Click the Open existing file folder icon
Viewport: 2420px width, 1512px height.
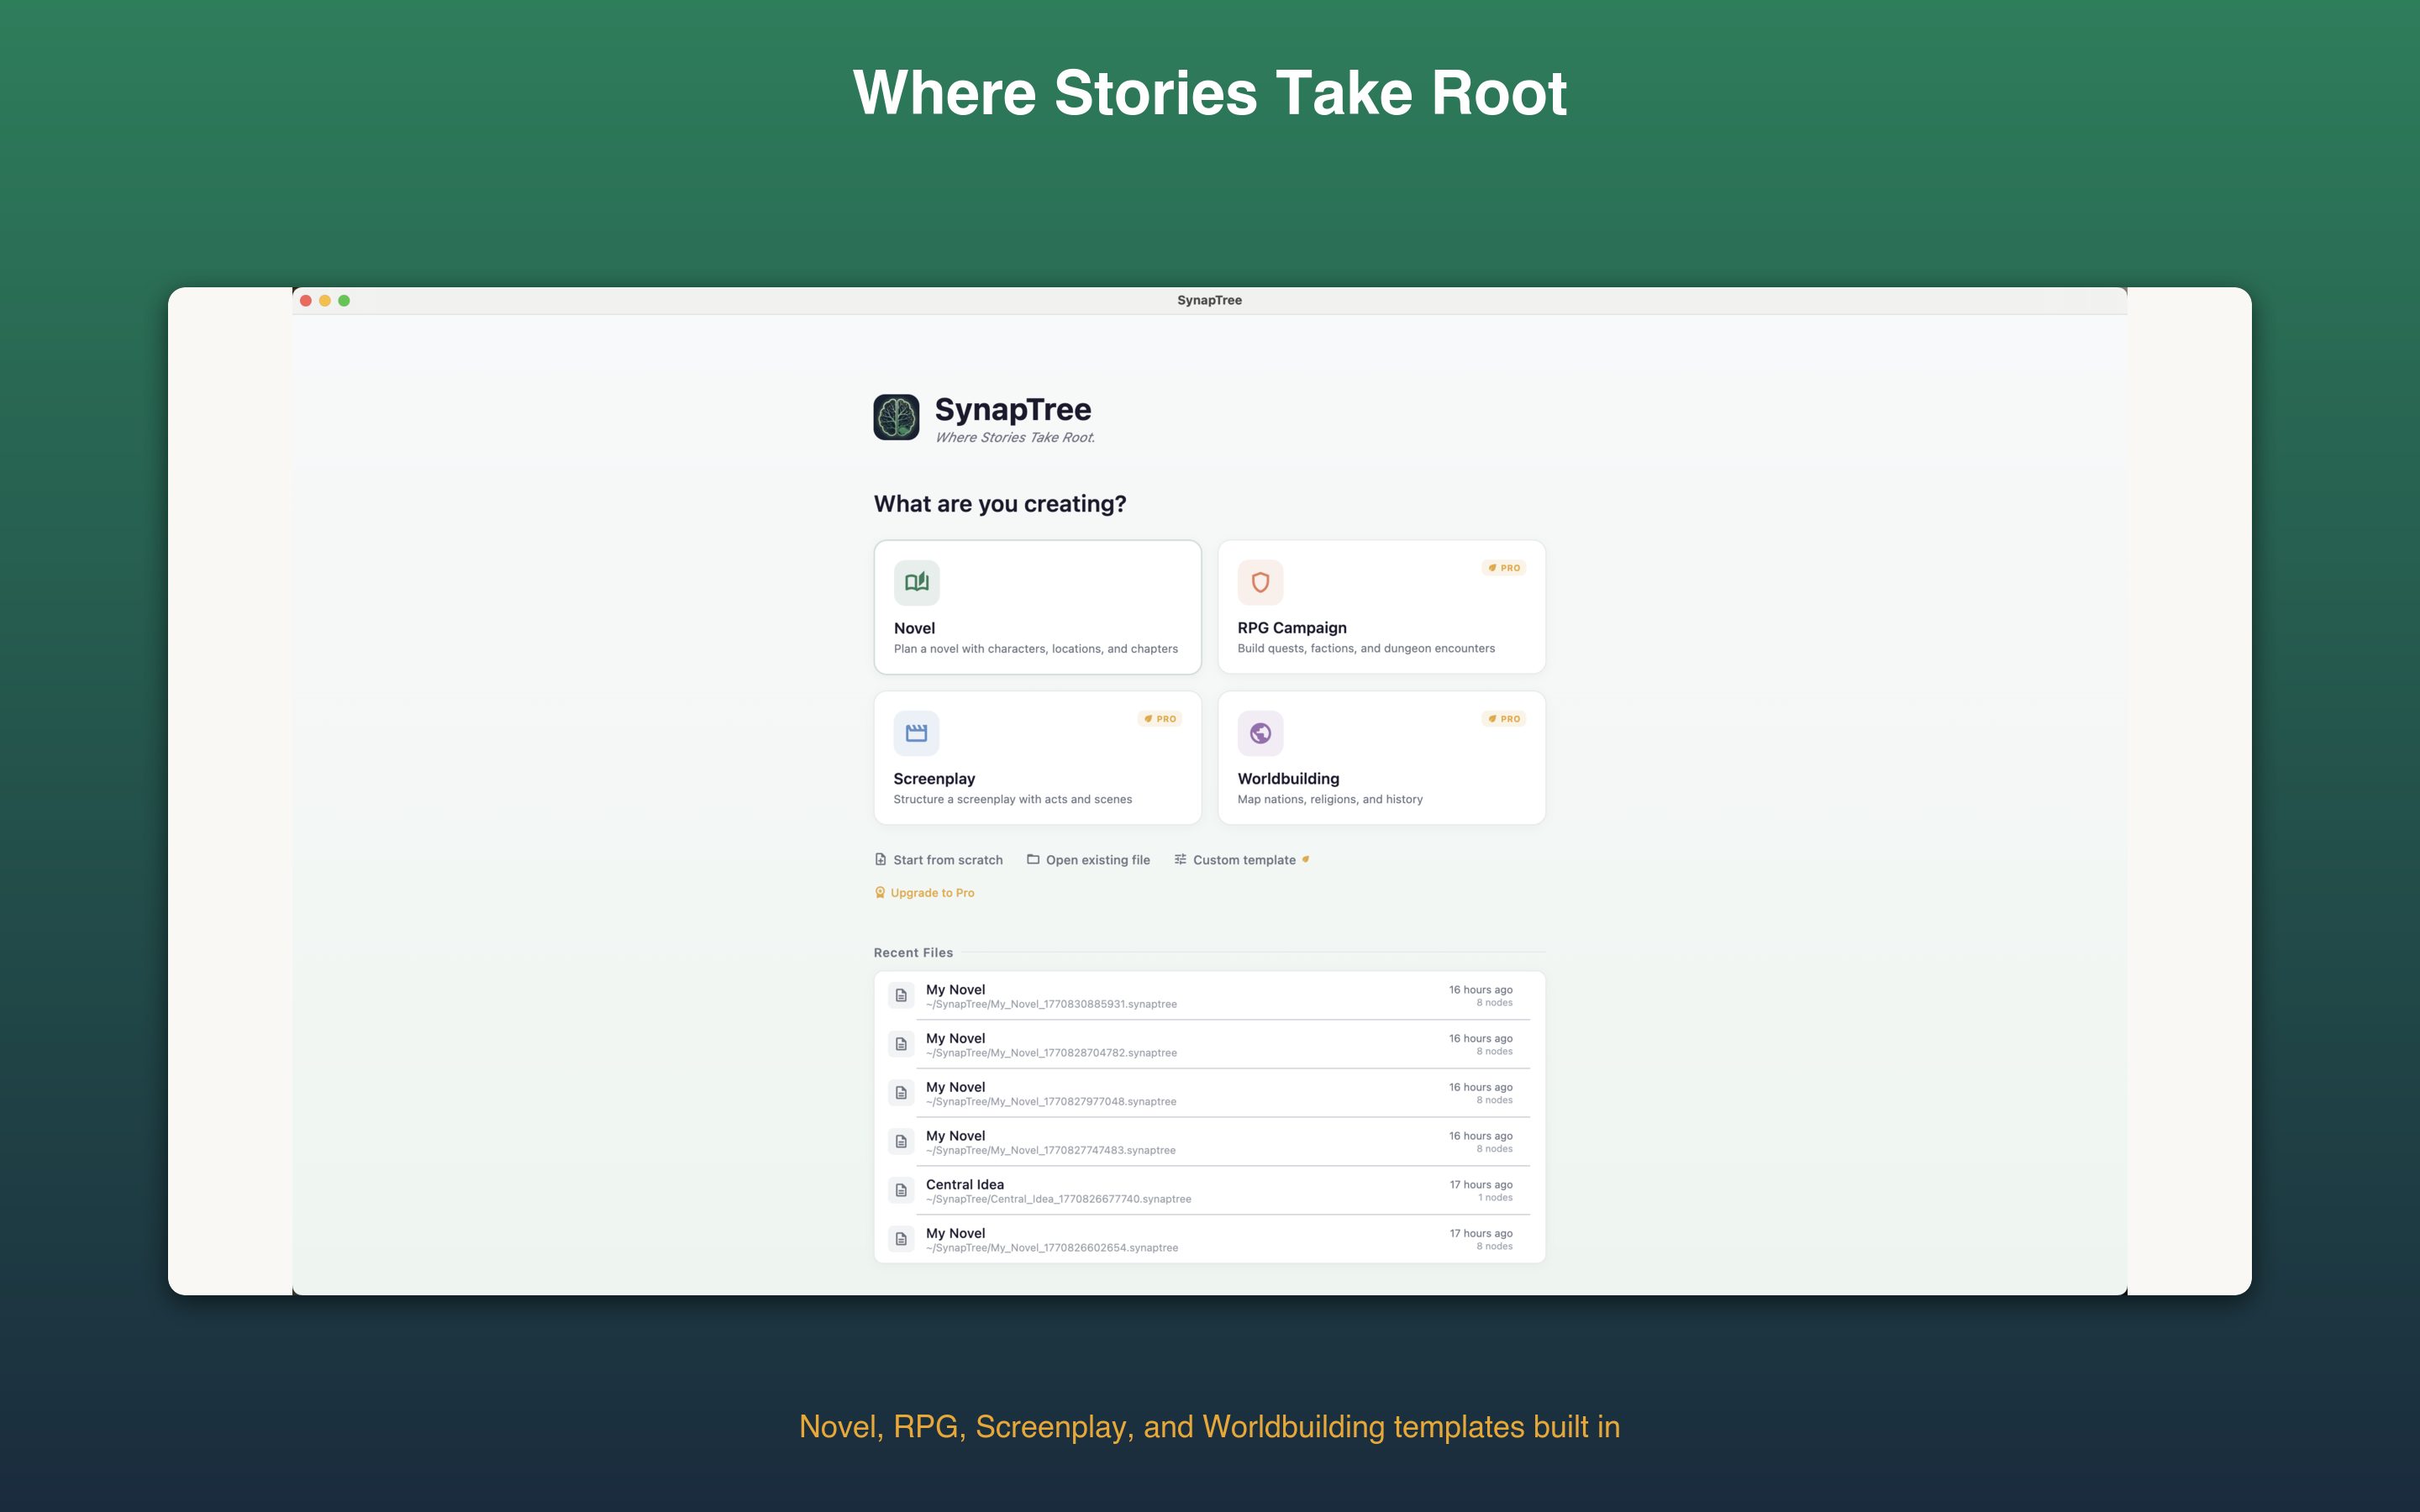pos(1033,859)
